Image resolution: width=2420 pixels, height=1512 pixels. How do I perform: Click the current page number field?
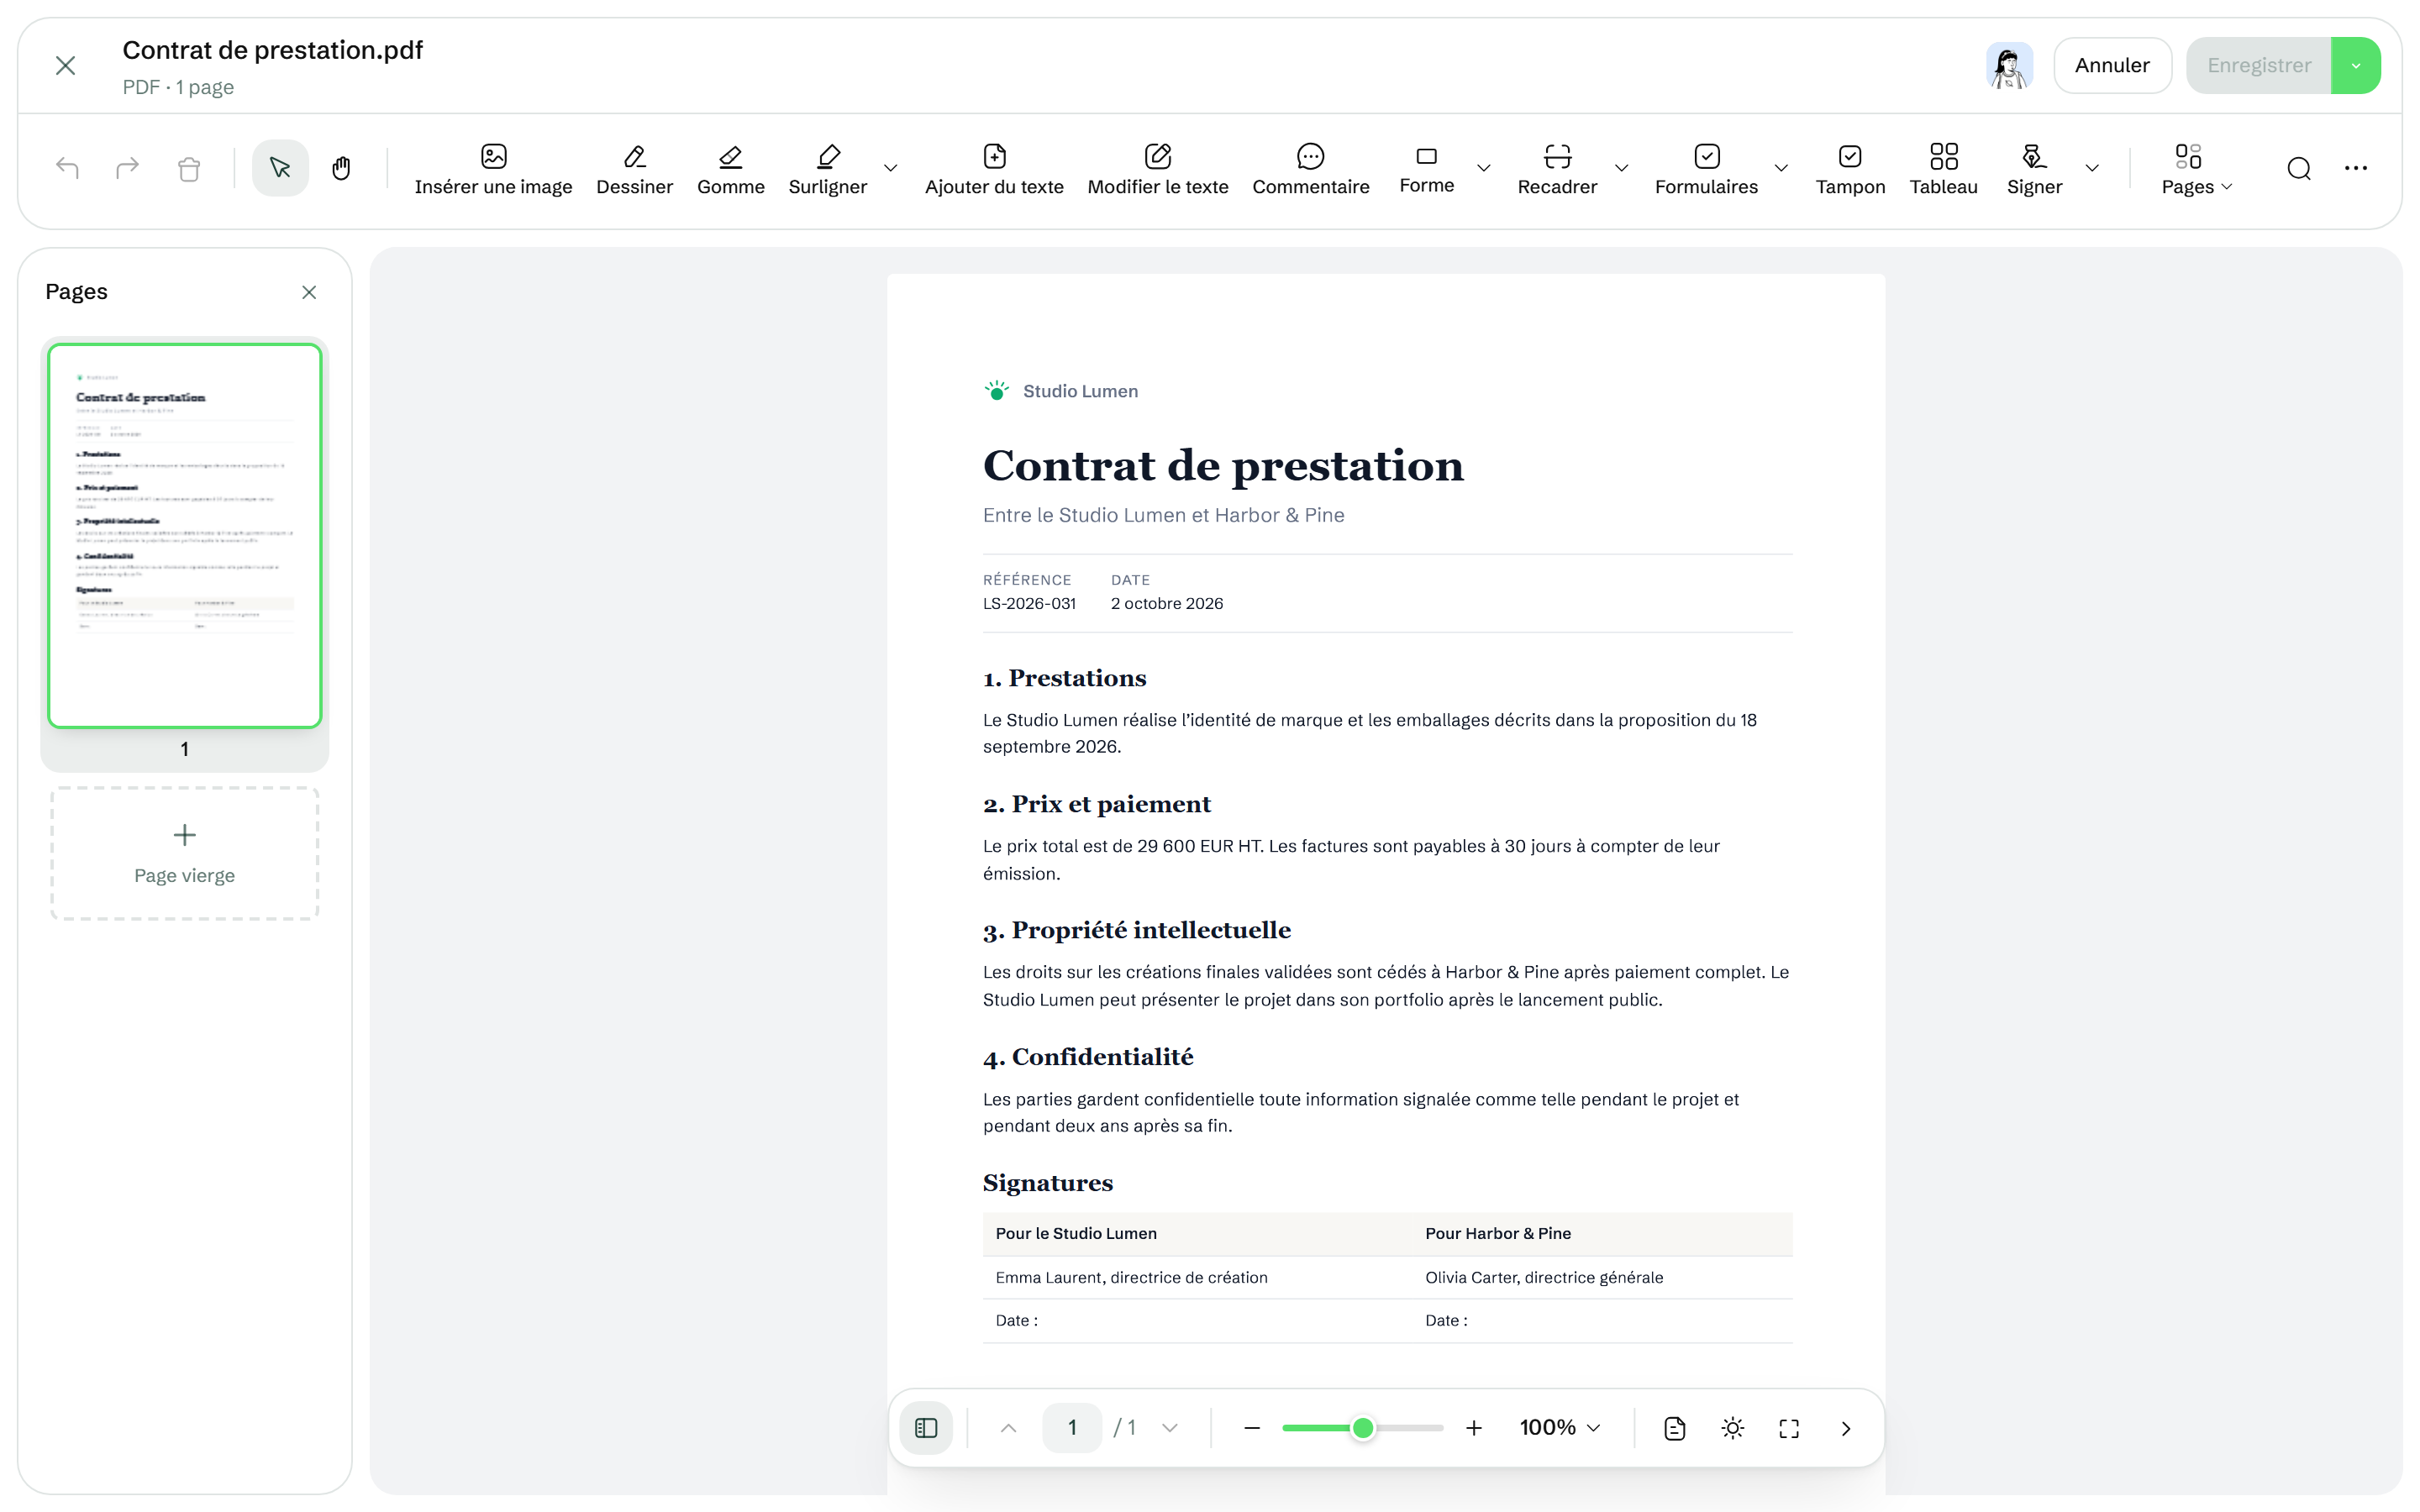[x=1072, y=1427]
